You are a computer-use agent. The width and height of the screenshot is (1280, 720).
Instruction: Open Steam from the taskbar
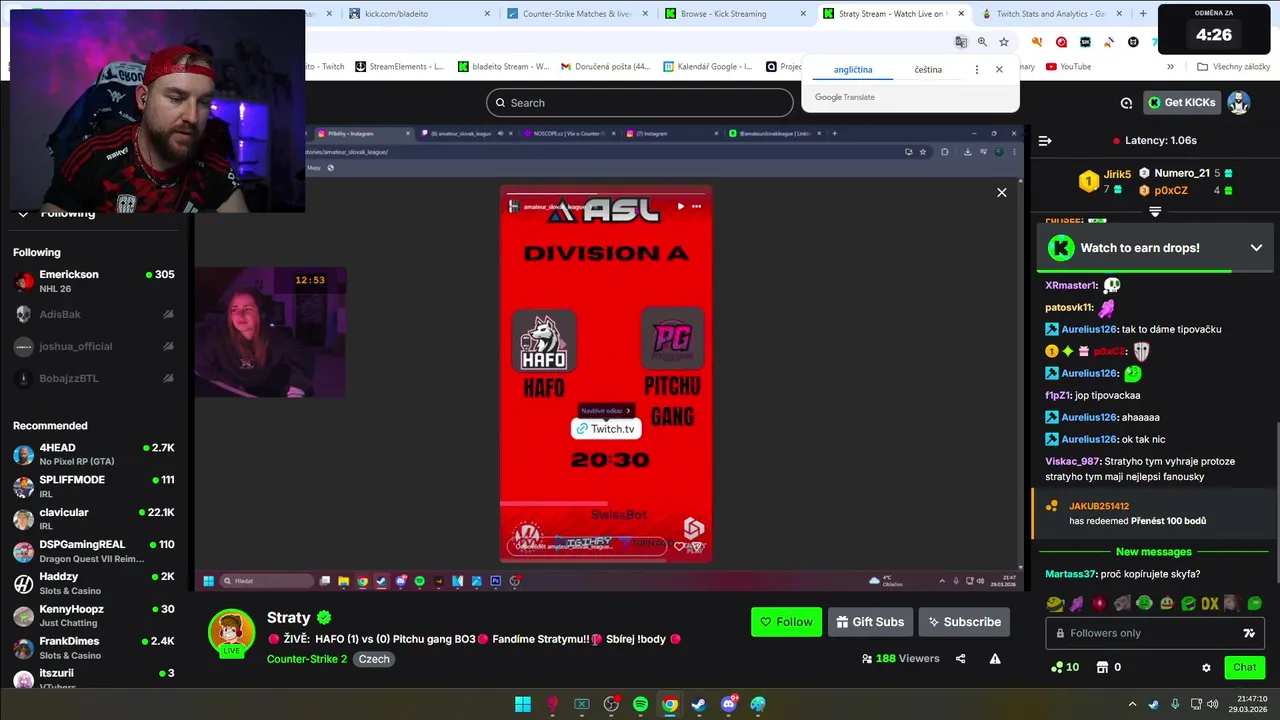point(699,704)
